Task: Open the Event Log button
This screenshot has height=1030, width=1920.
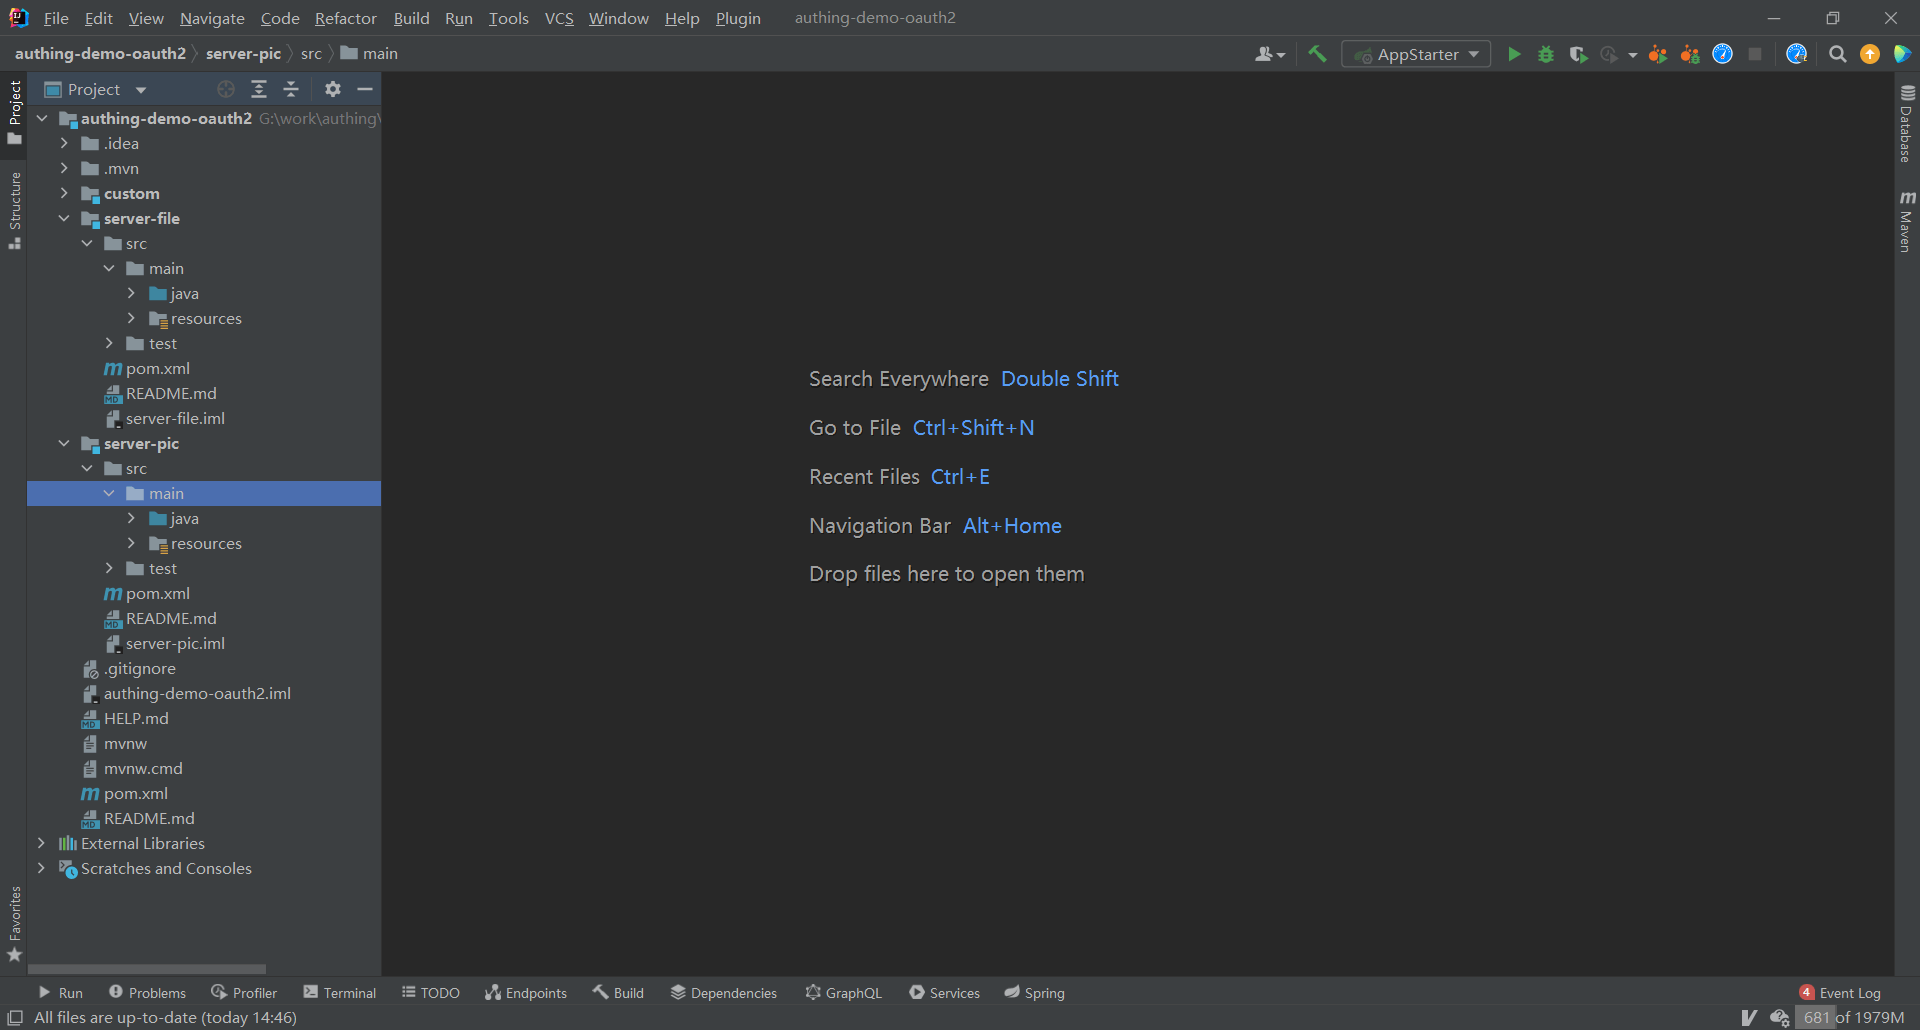Action: tap(1840, 992)
